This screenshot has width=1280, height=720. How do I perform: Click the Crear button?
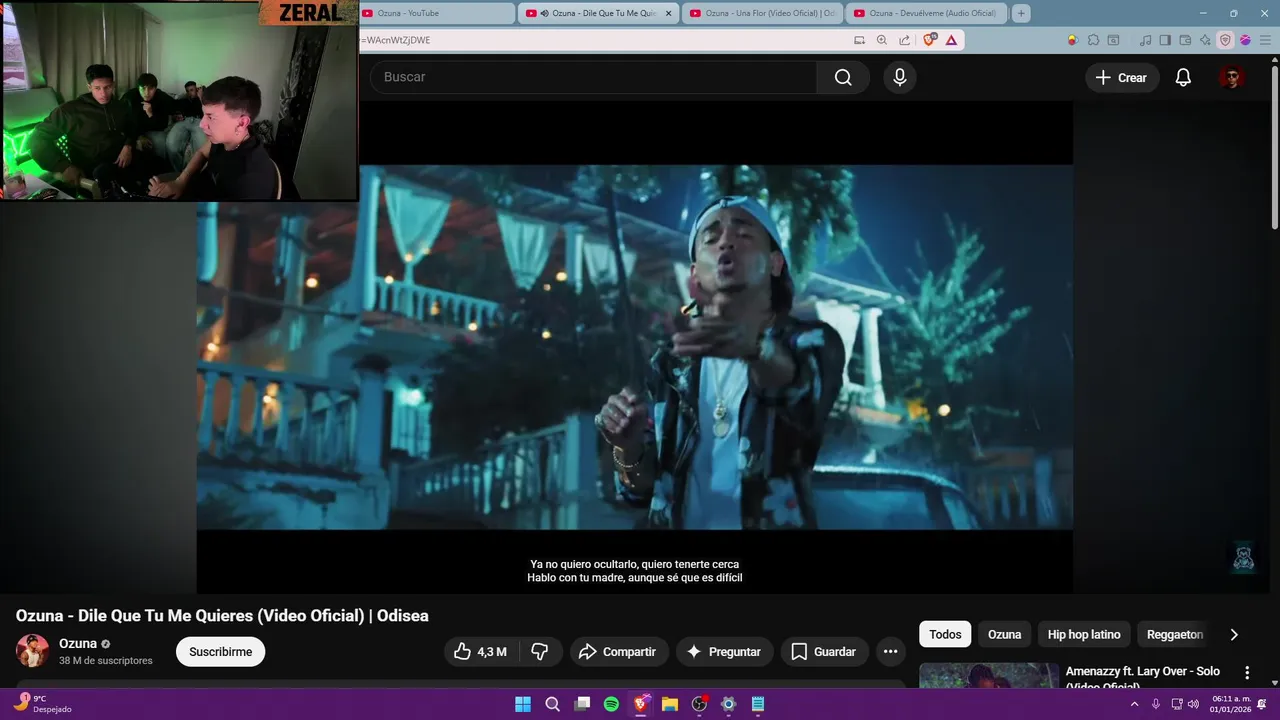pyautogui.click(x=1121, y=77)
